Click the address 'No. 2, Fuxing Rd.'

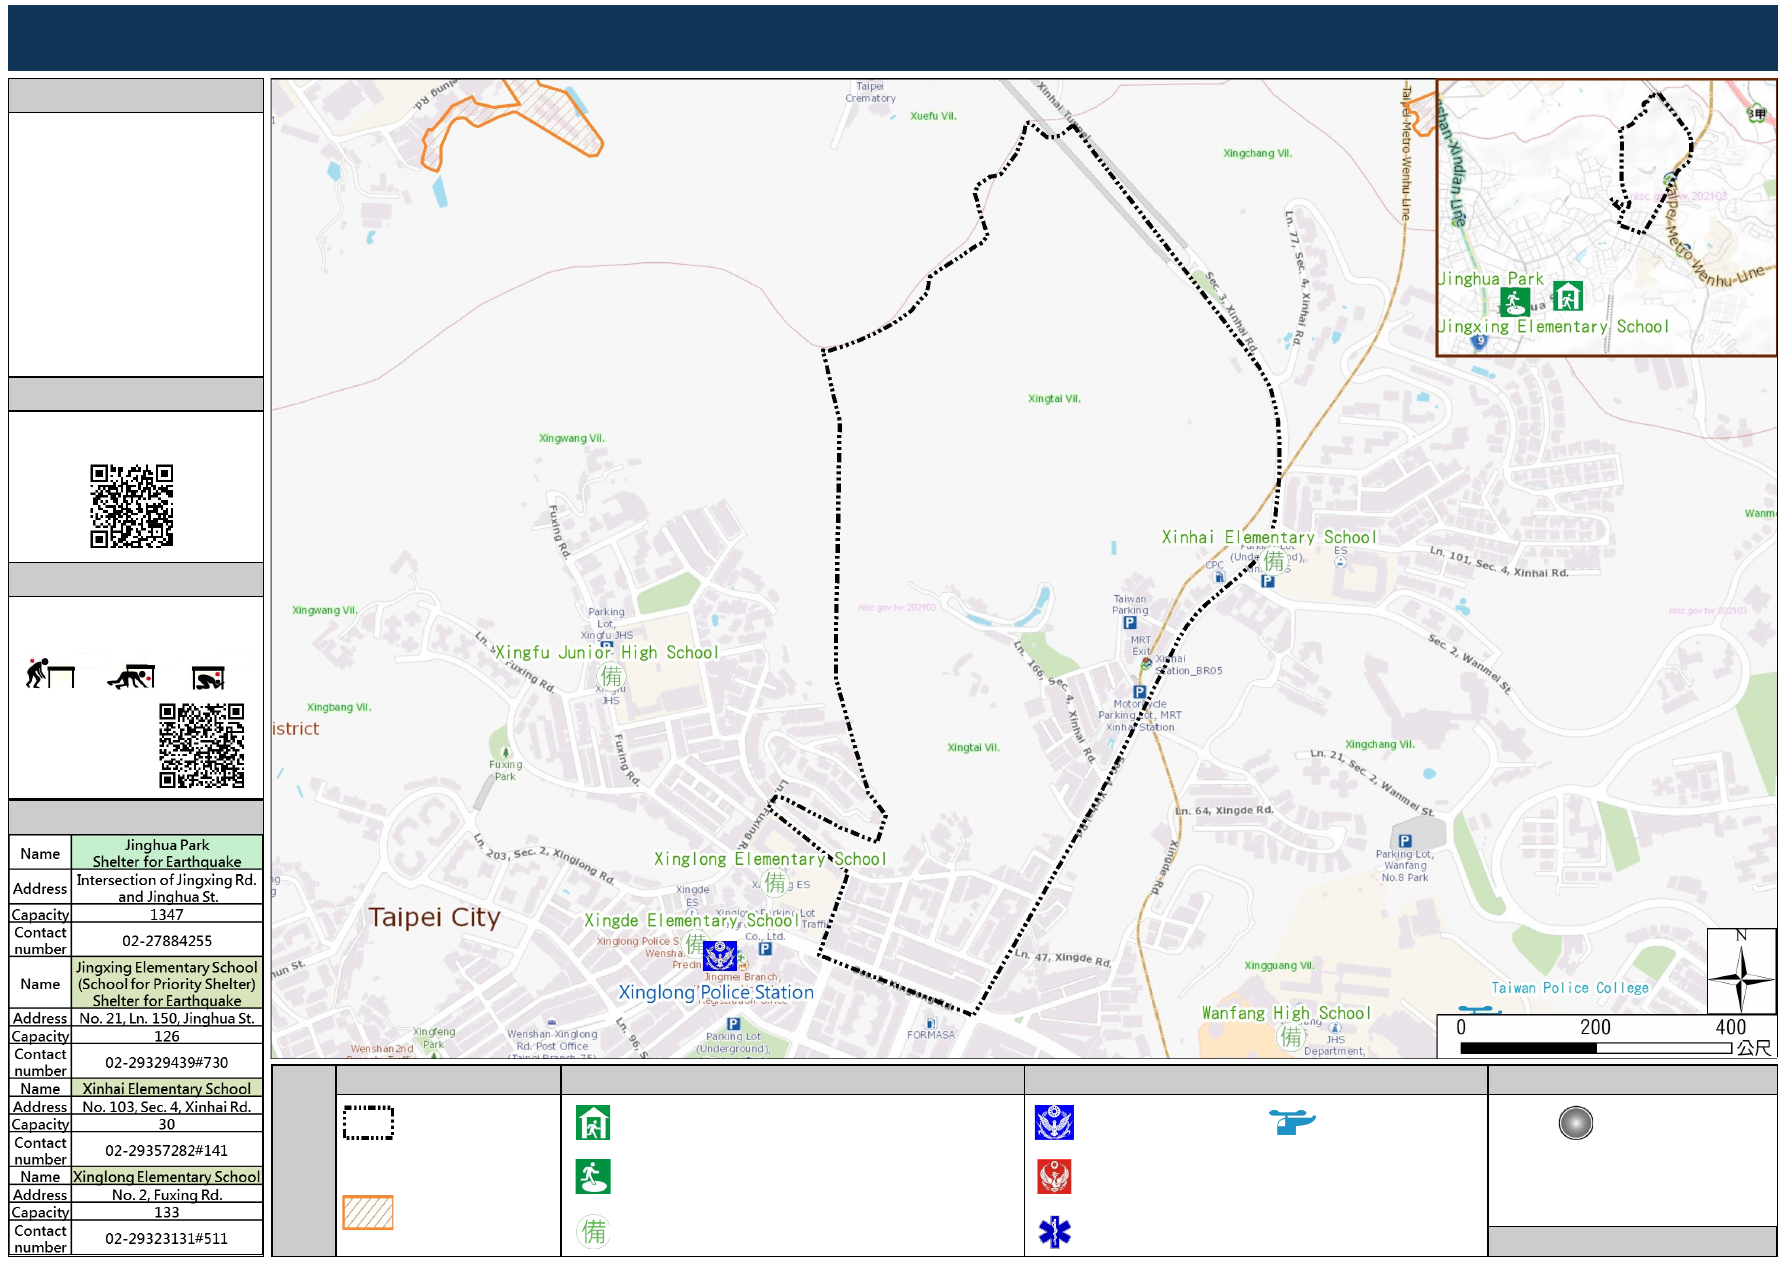(167, 1195)
